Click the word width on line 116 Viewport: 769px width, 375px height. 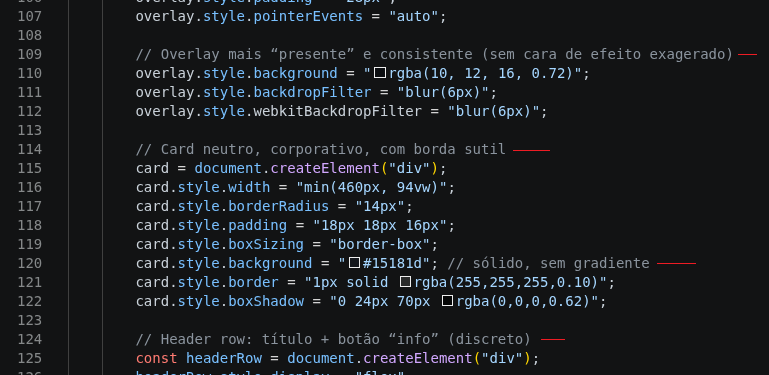click(x=249, y=187)
